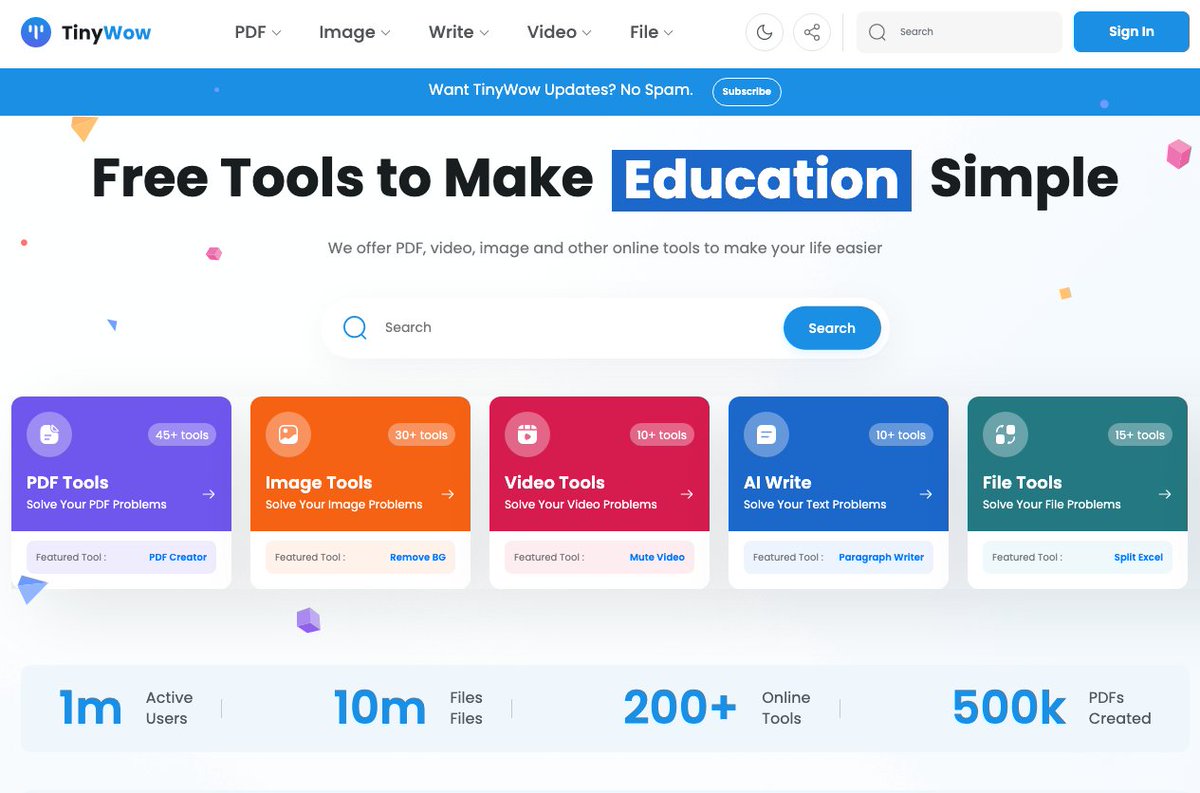Click the Subscribe button in banner

[x=747, y=91]
